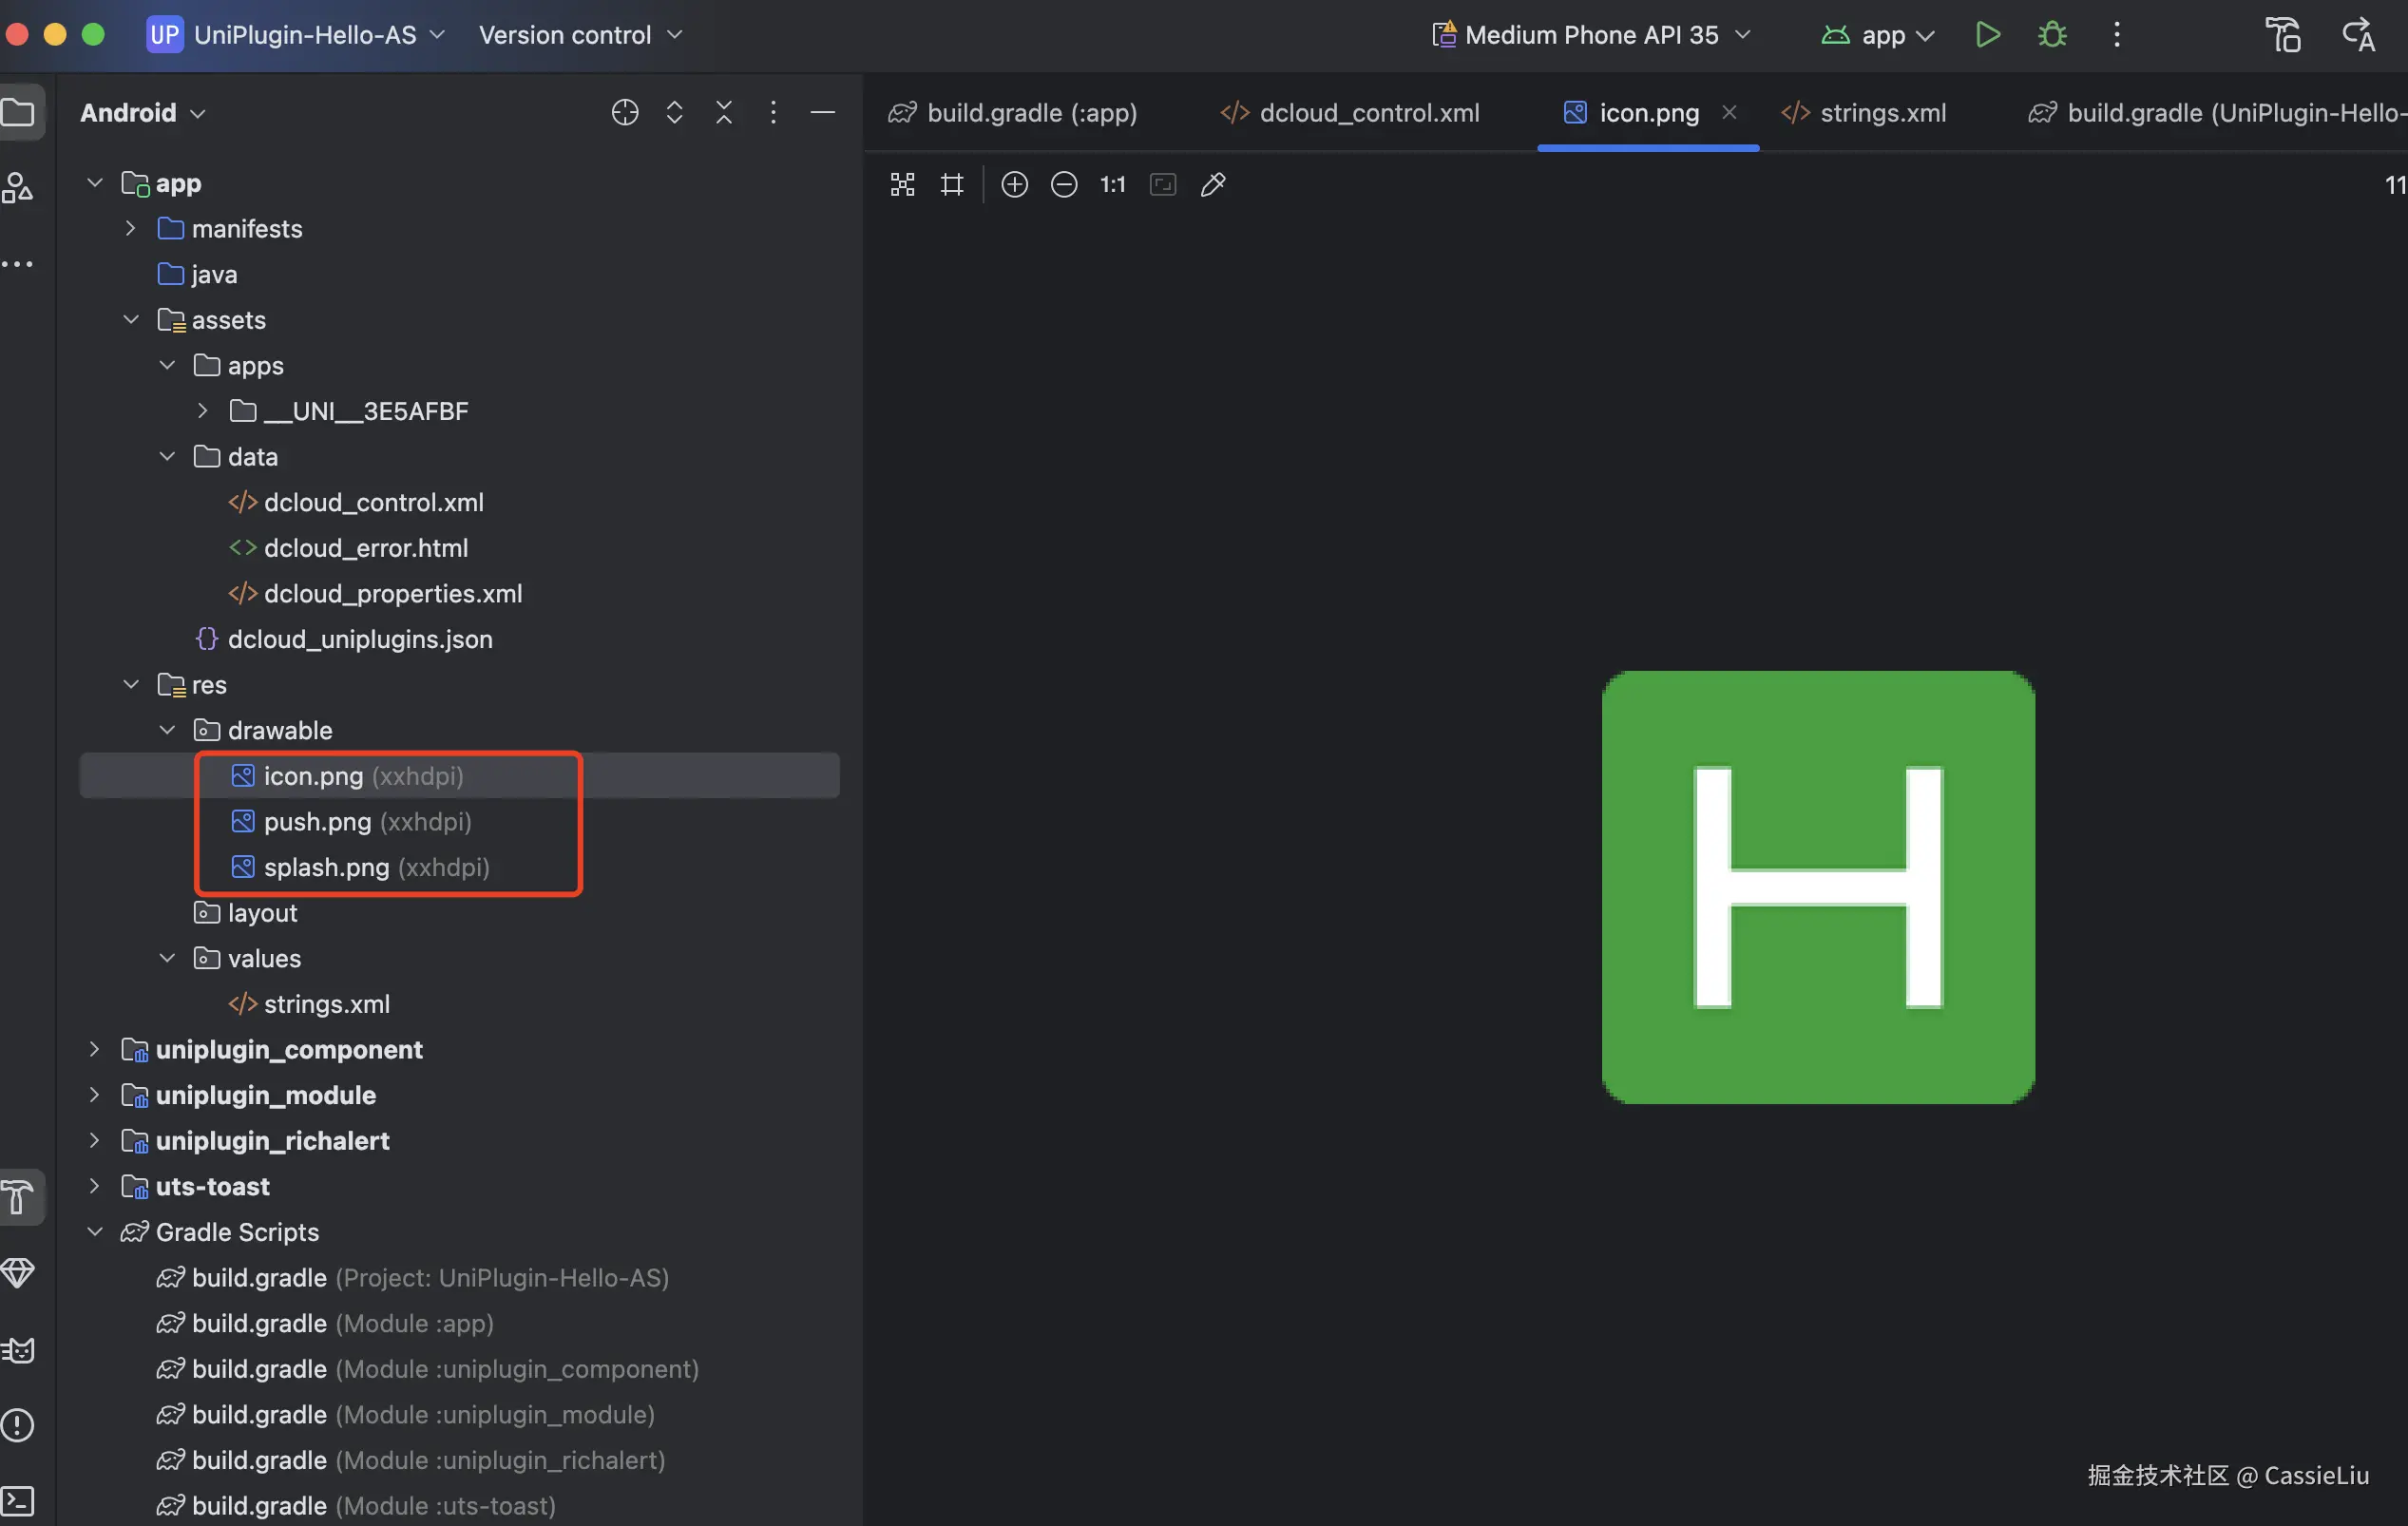Collapse all in the project tree
The height and width of the screenshot is (1526, 2408).
(x=724, y=113)
